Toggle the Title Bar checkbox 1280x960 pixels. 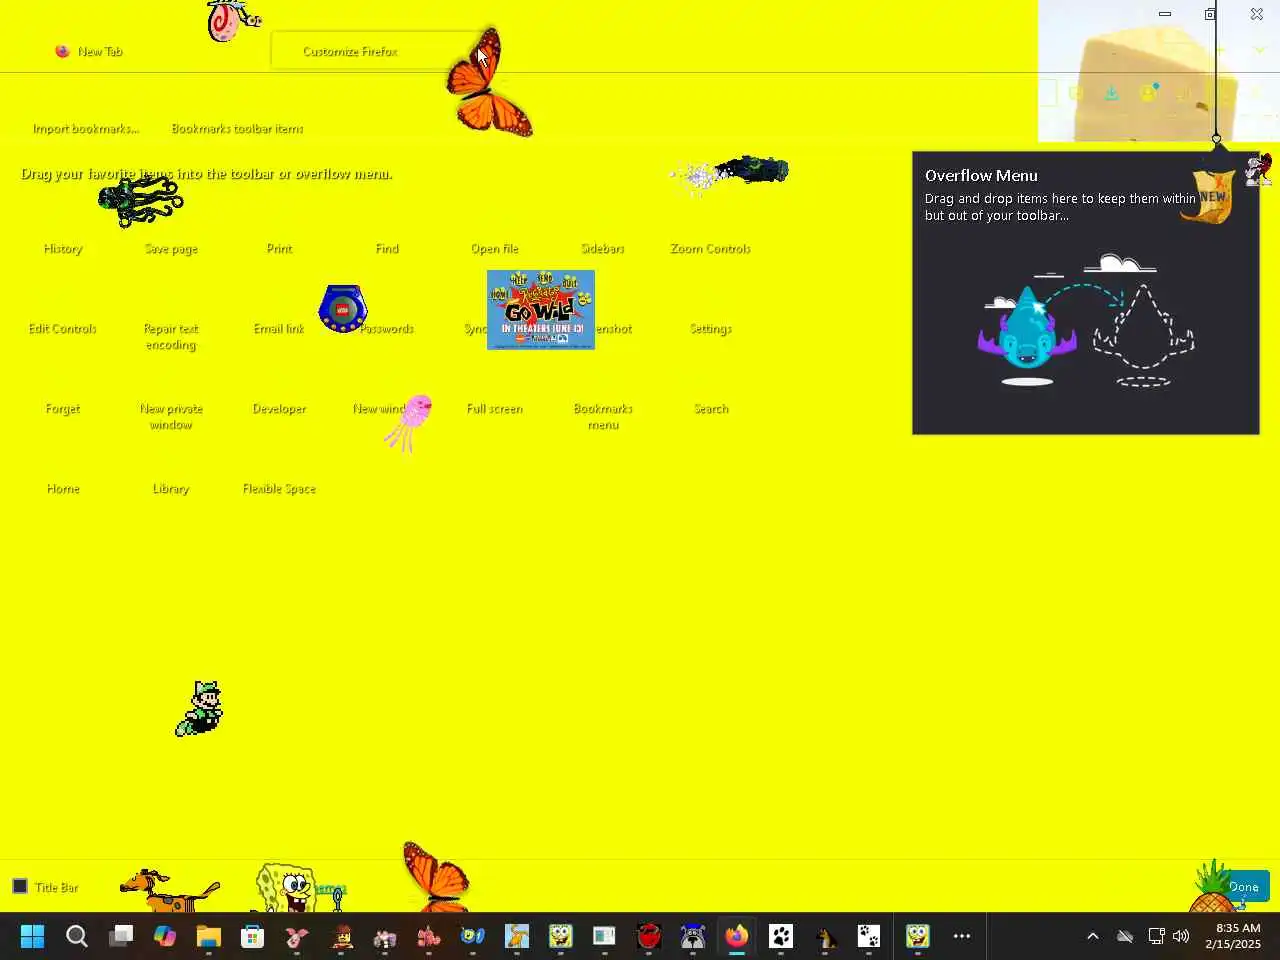(20, 887)
